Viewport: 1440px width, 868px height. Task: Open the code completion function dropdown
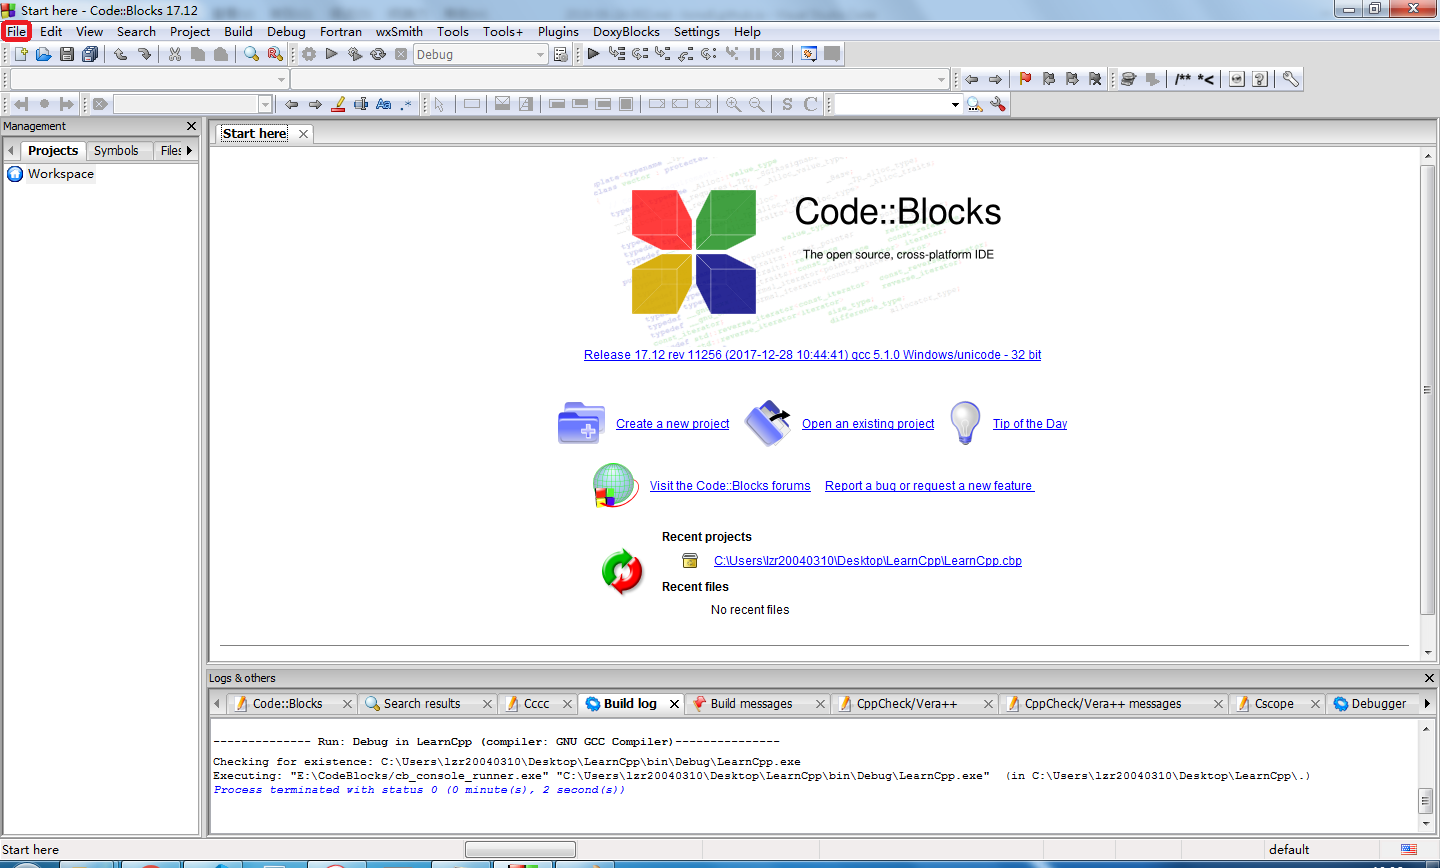(941, 79)
